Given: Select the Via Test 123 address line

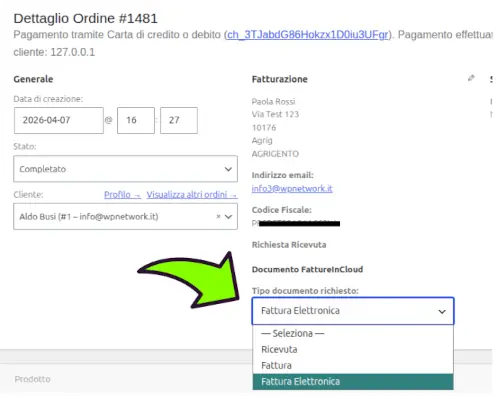Looking at the screenshot, I should tap(275, 114).
